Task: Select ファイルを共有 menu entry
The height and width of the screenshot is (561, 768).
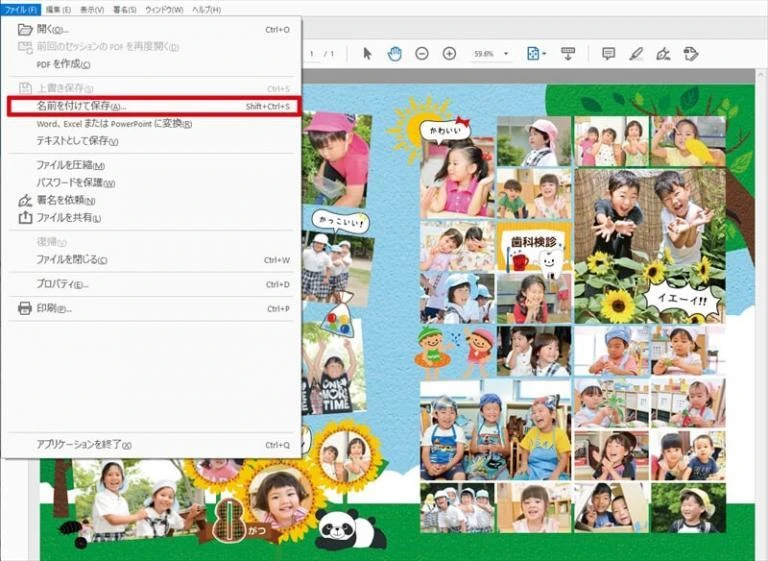Action: 153,218
